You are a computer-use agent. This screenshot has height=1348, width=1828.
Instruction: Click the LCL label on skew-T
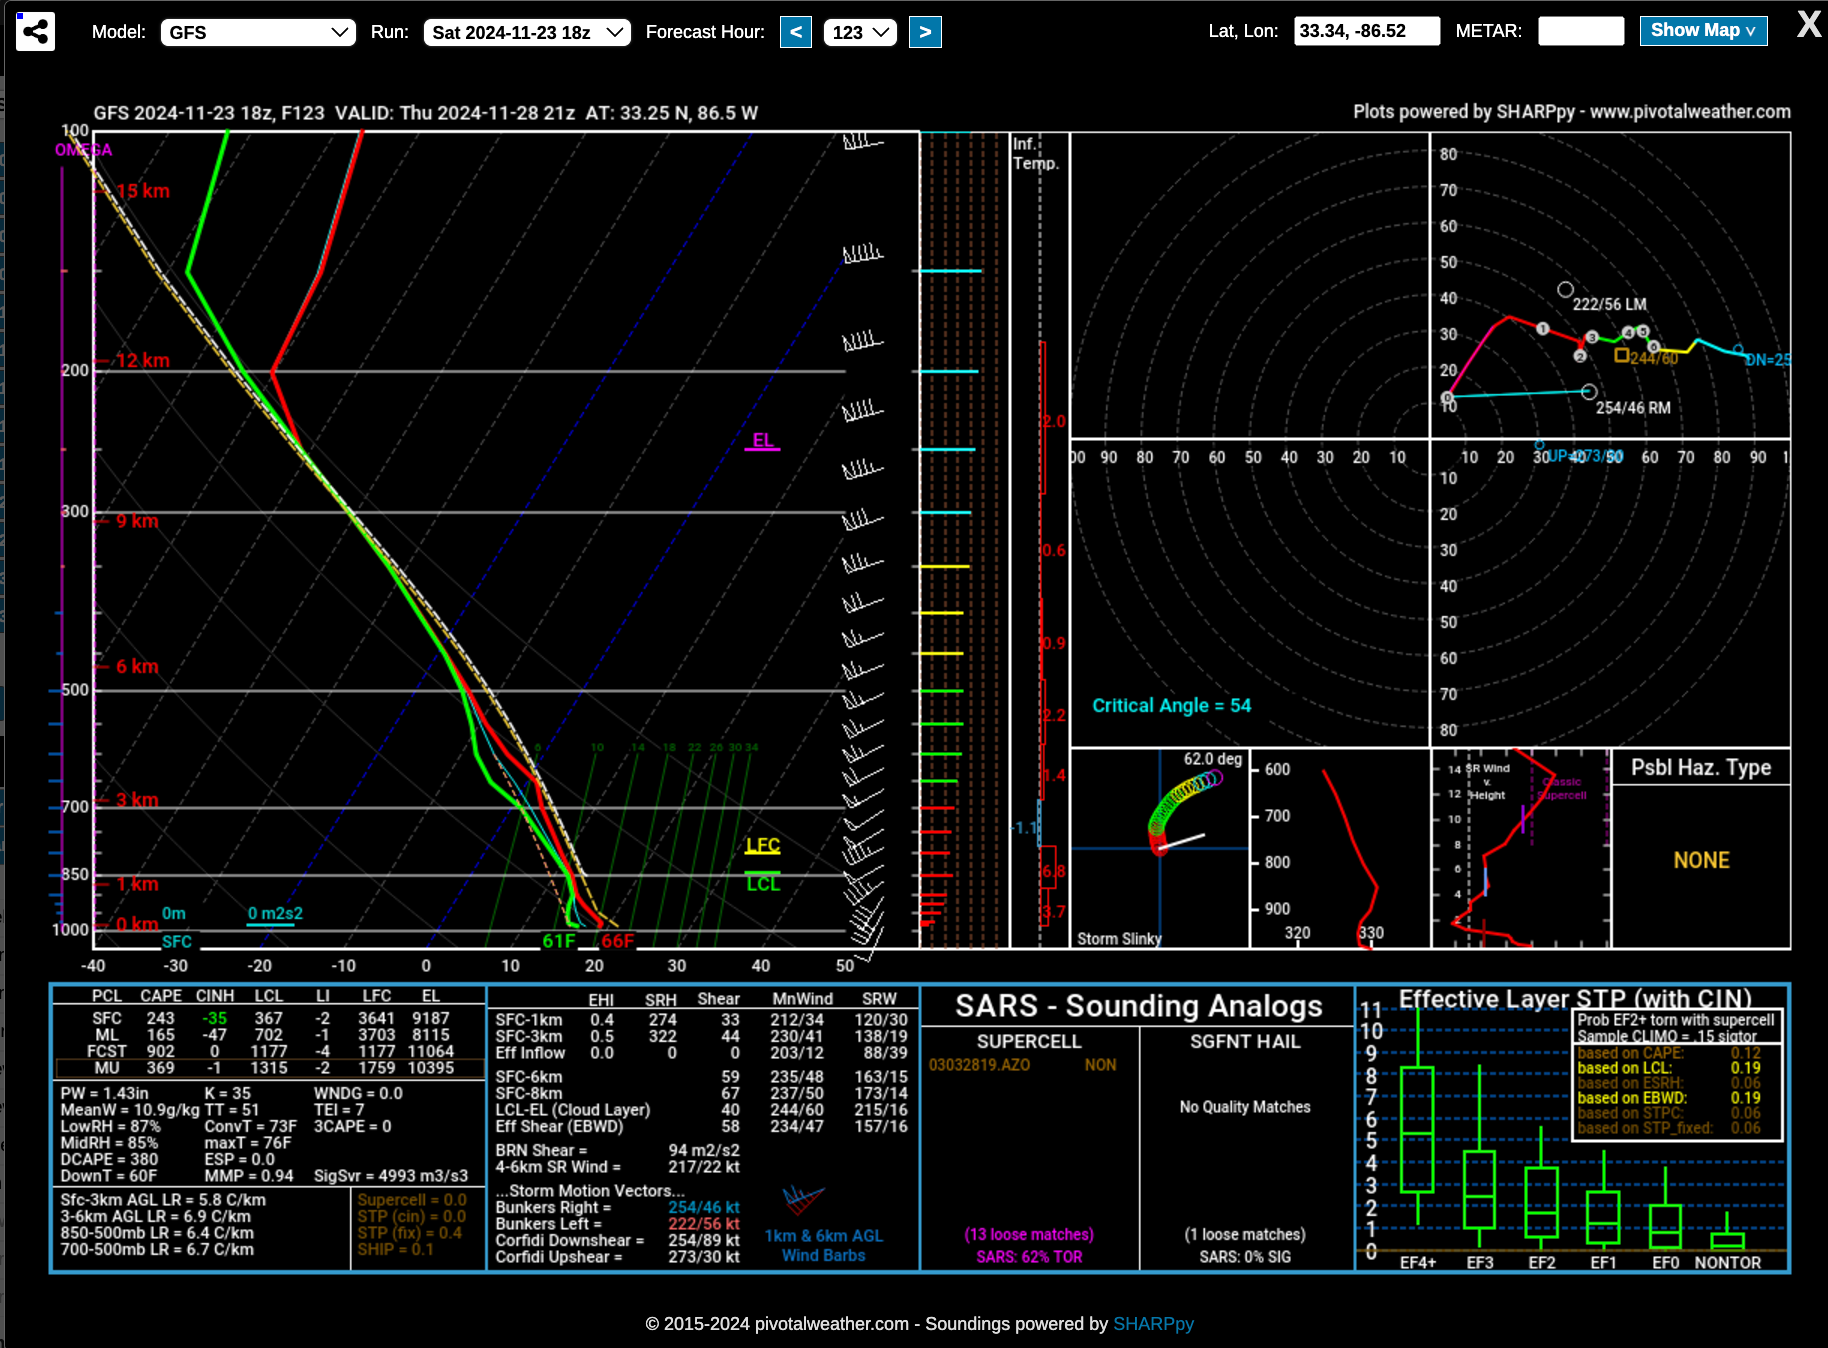(x=762, y=884)
